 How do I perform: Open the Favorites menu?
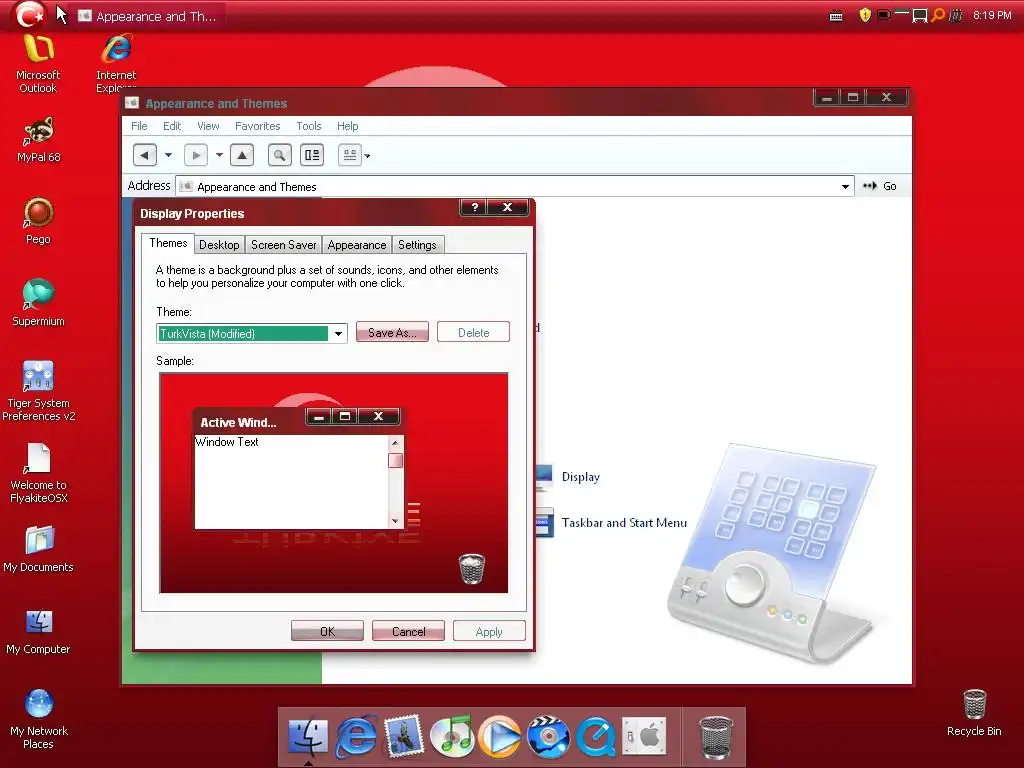point(257,126)
